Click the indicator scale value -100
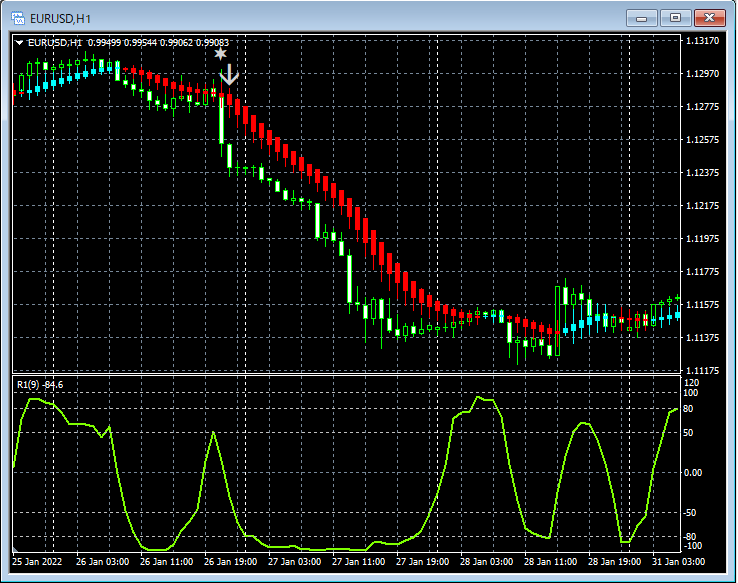 coord(692,546)
